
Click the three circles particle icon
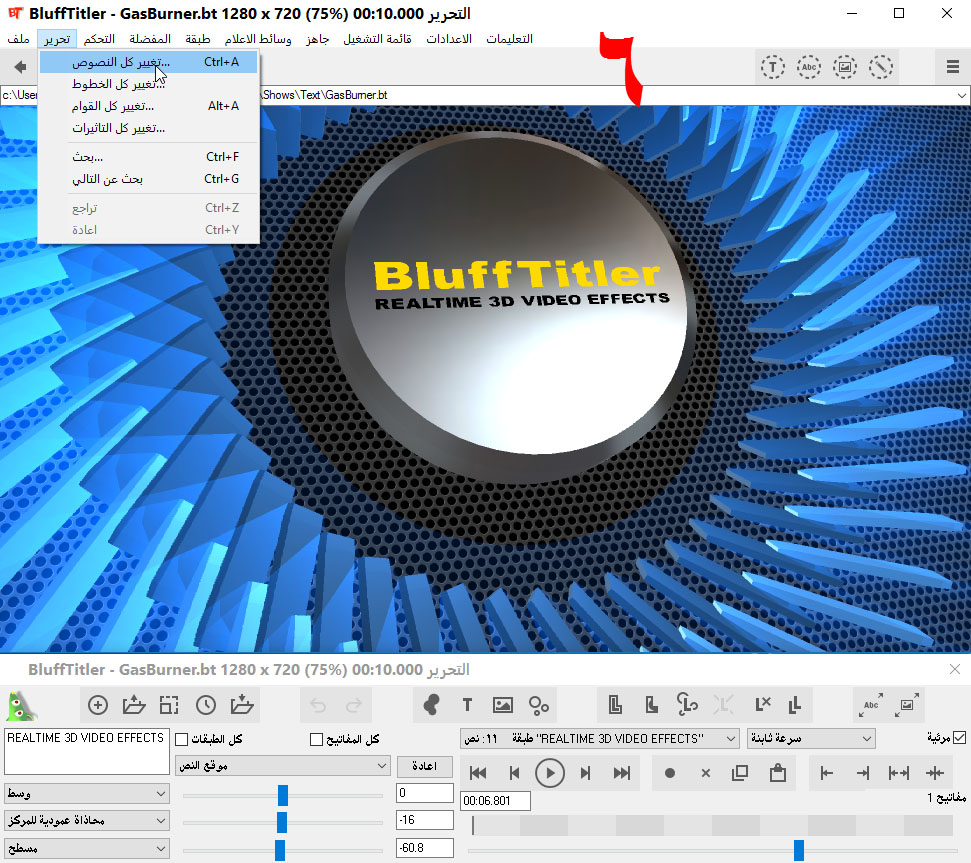[x=539, y=705]
